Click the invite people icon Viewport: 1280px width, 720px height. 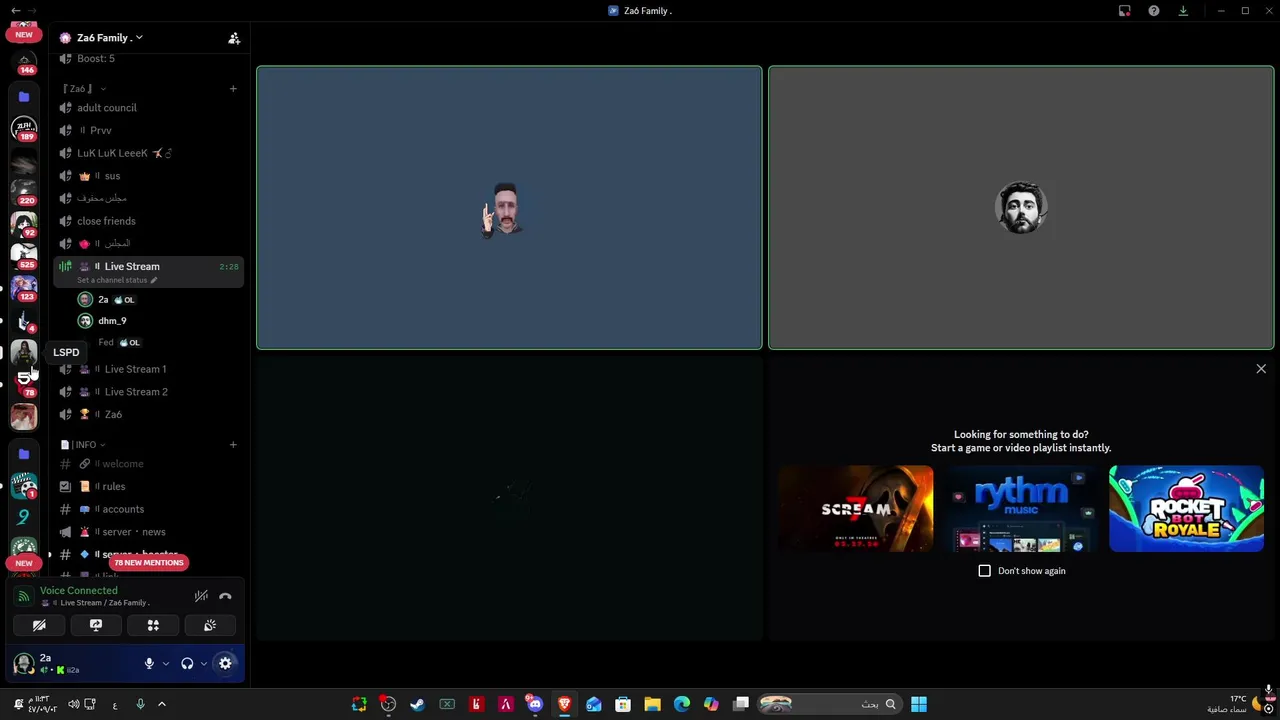234,38
